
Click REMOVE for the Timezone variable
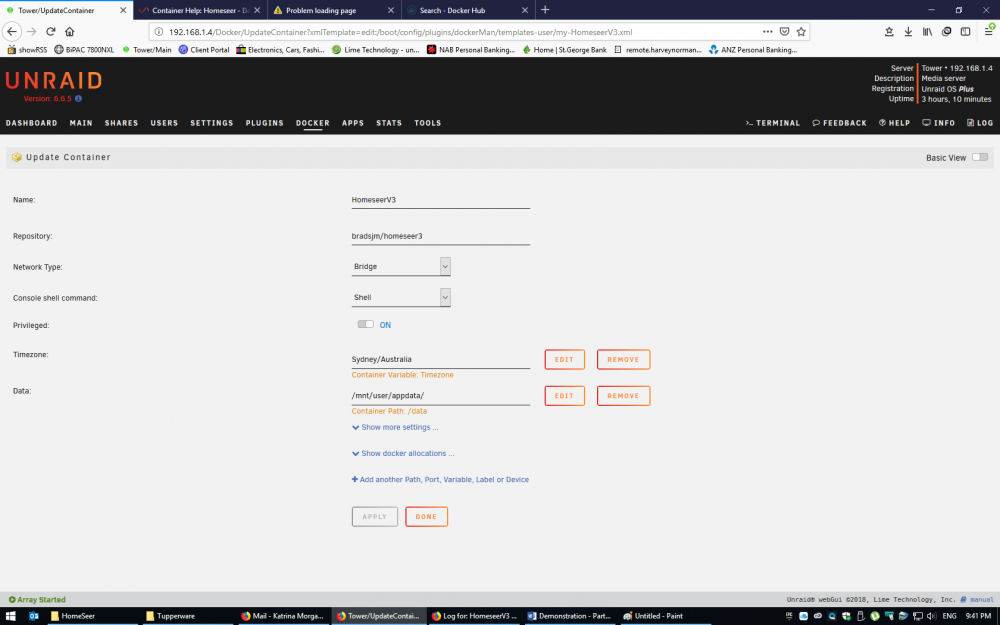click(623, 359)
